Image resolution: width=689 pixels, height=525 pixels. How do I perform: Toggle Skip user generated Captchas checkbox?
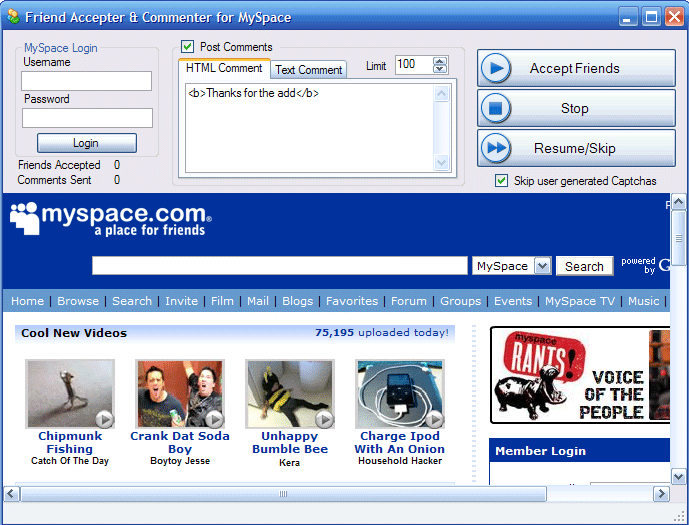coord(501,181)
